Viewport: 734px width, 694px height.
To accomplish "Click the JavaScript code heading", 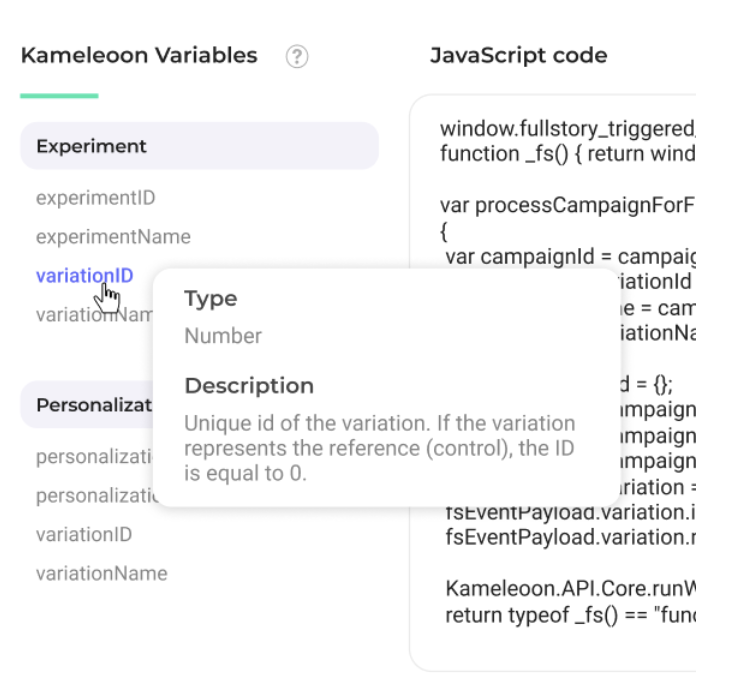I will click(519, 55).
